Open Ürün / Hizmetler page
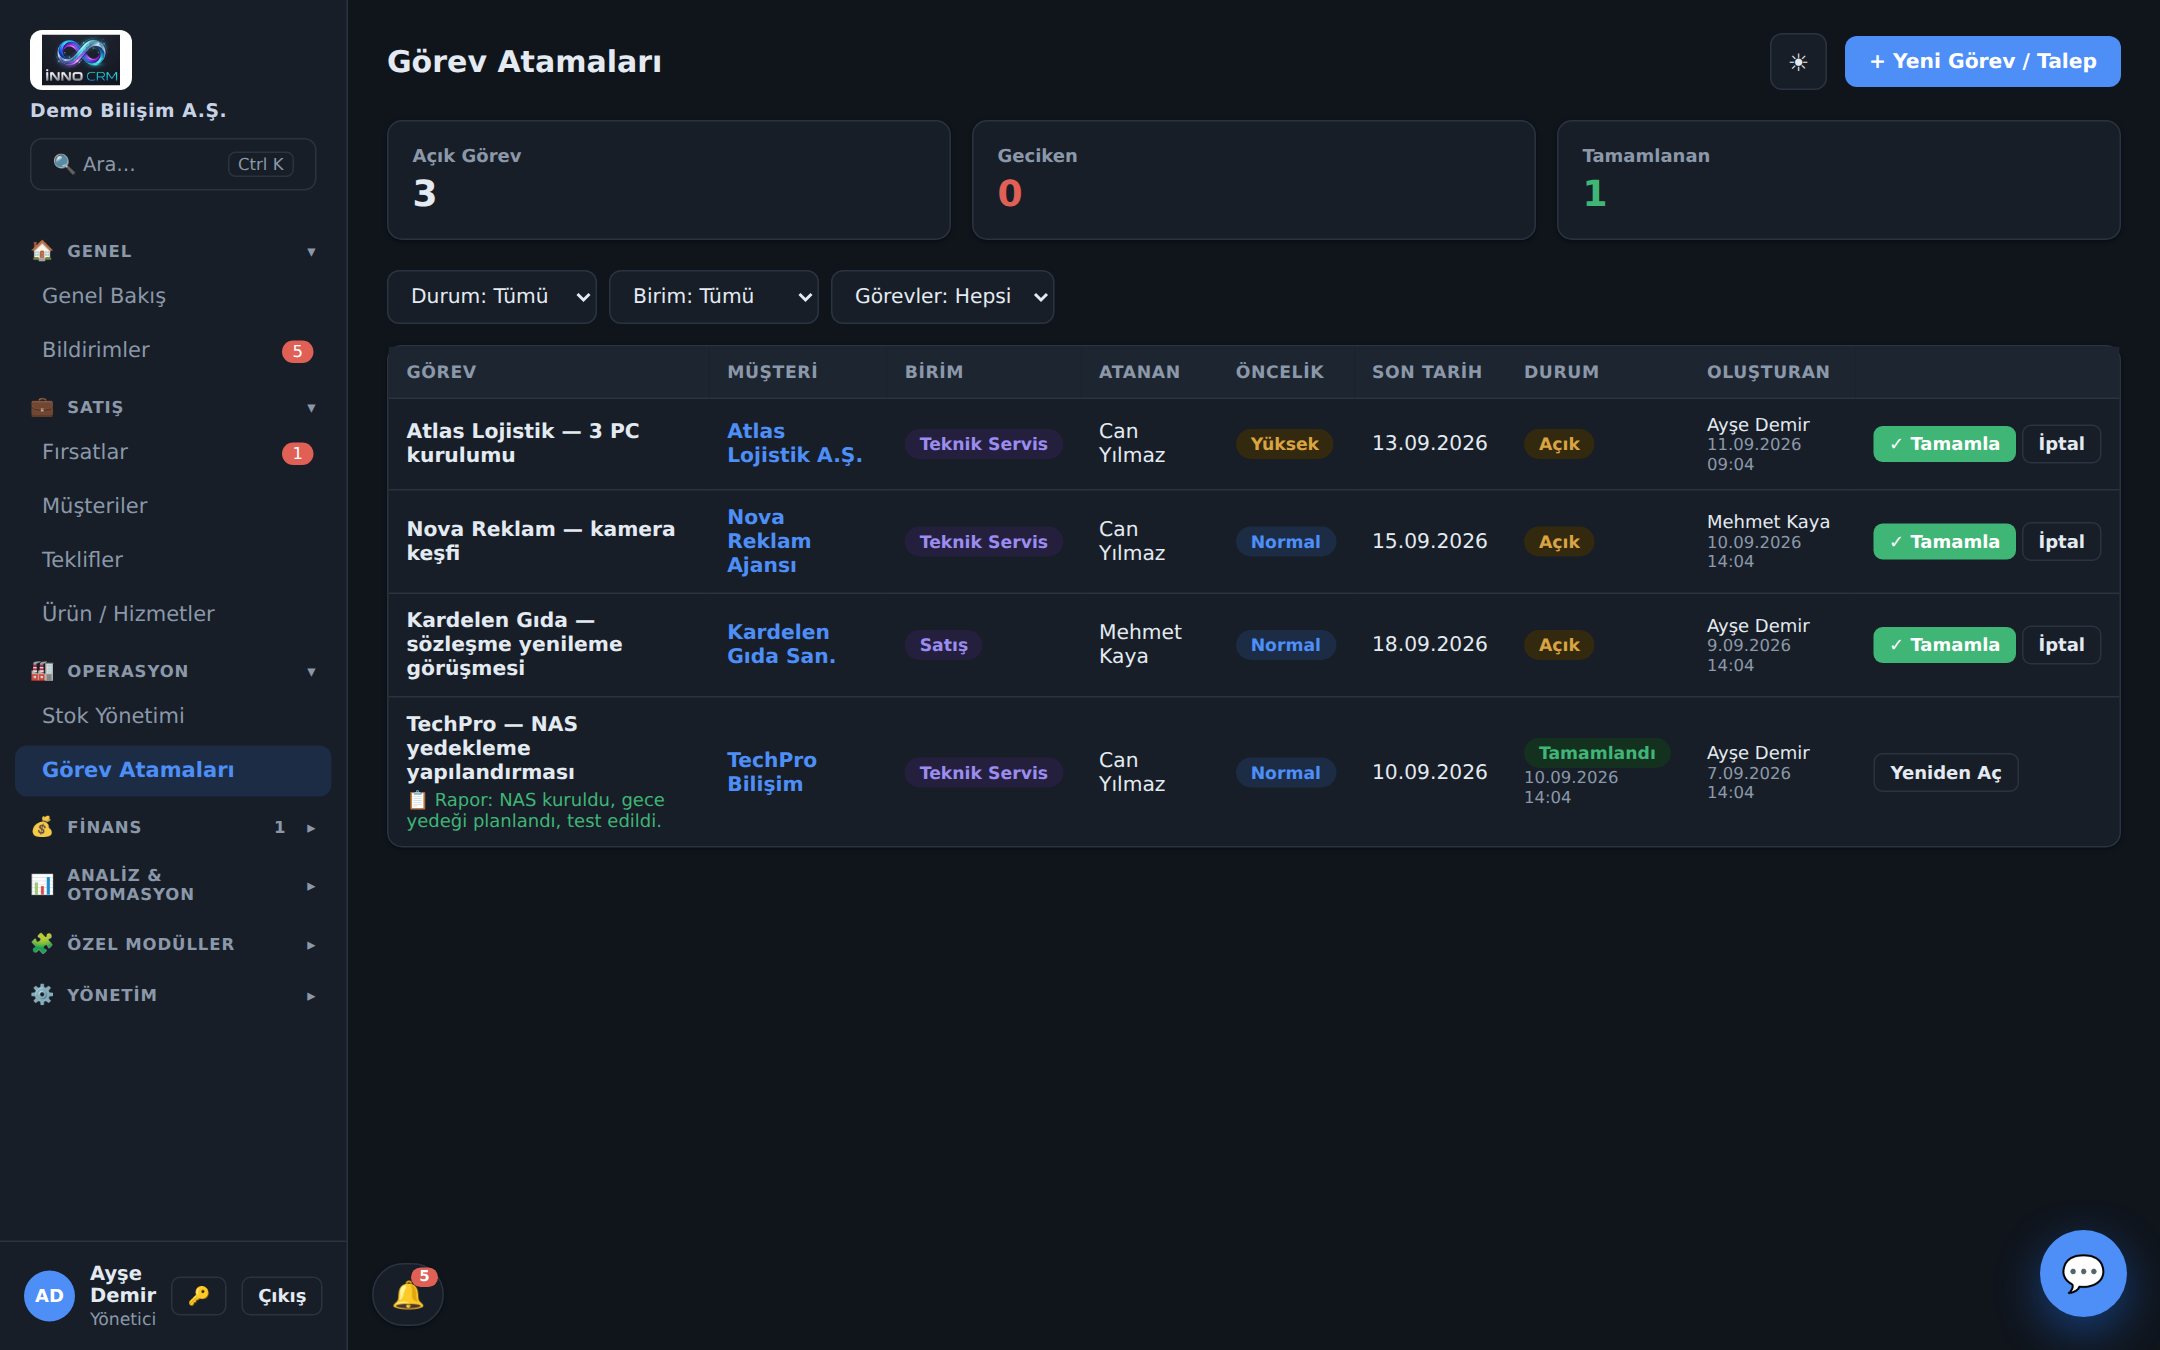The image size is (2160, 1350). click(173, 614)
